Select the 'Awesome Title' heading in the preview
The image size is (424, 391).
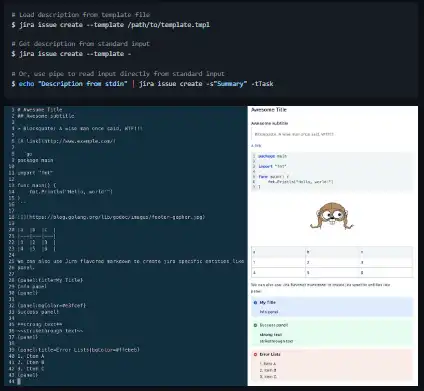point(269,110)
